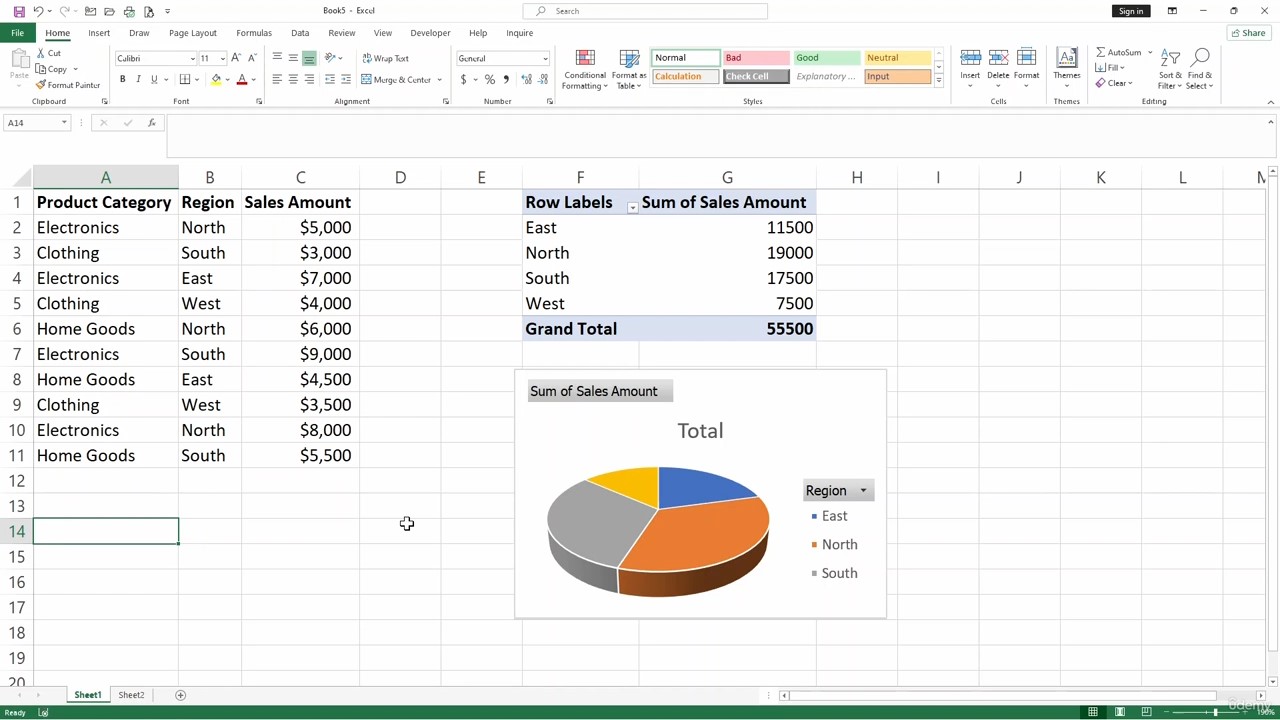Add a new sheet with plus icon
The image size is (1280, 720).
(181, 695)
